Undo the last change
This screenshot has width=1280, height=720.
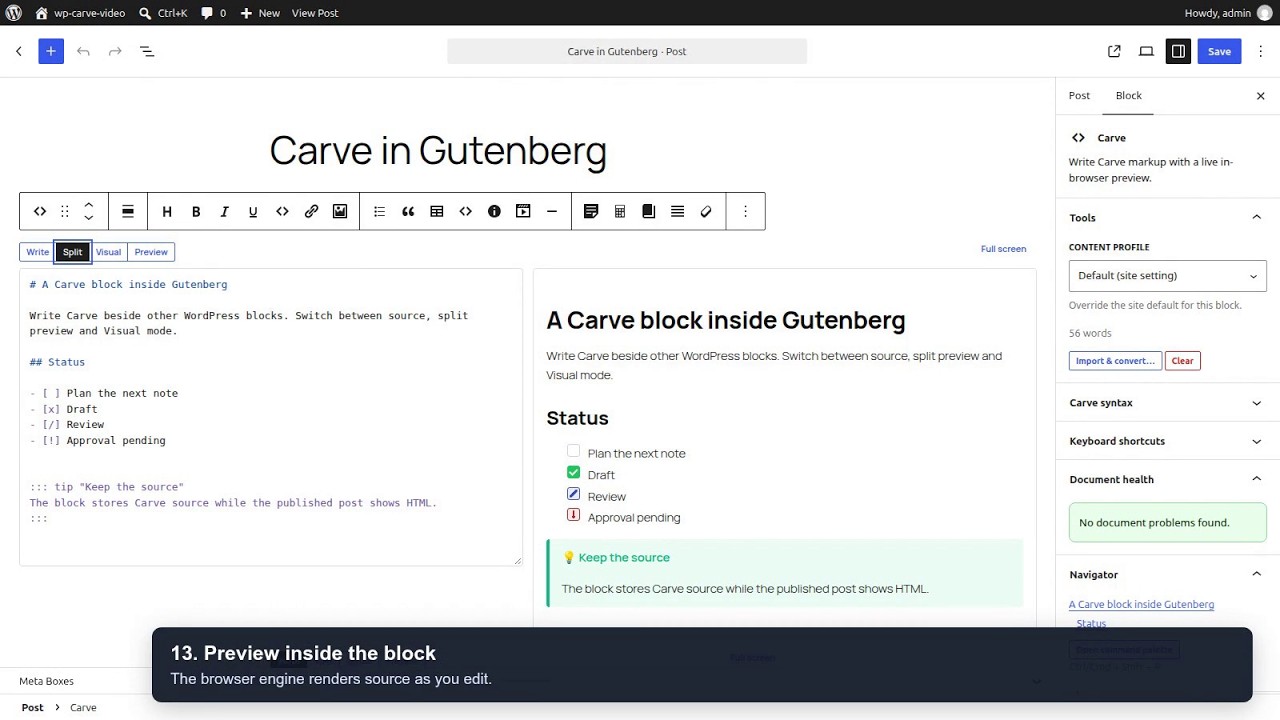pos(83,51)
